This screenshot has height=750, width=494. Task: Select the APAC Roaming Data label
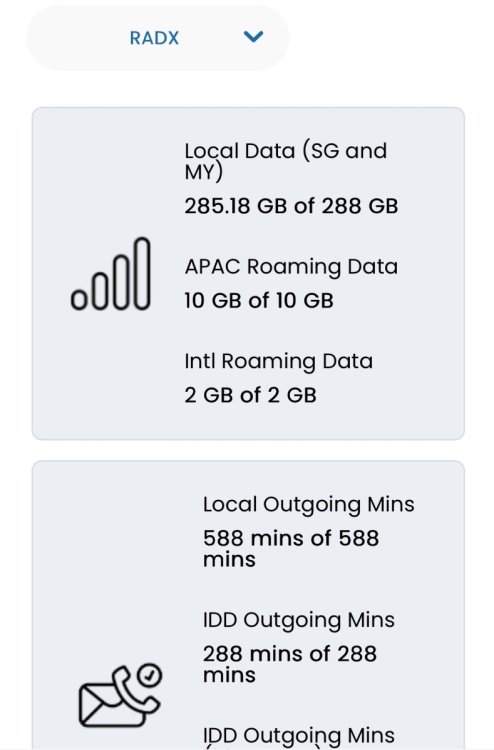pos(291,267)
